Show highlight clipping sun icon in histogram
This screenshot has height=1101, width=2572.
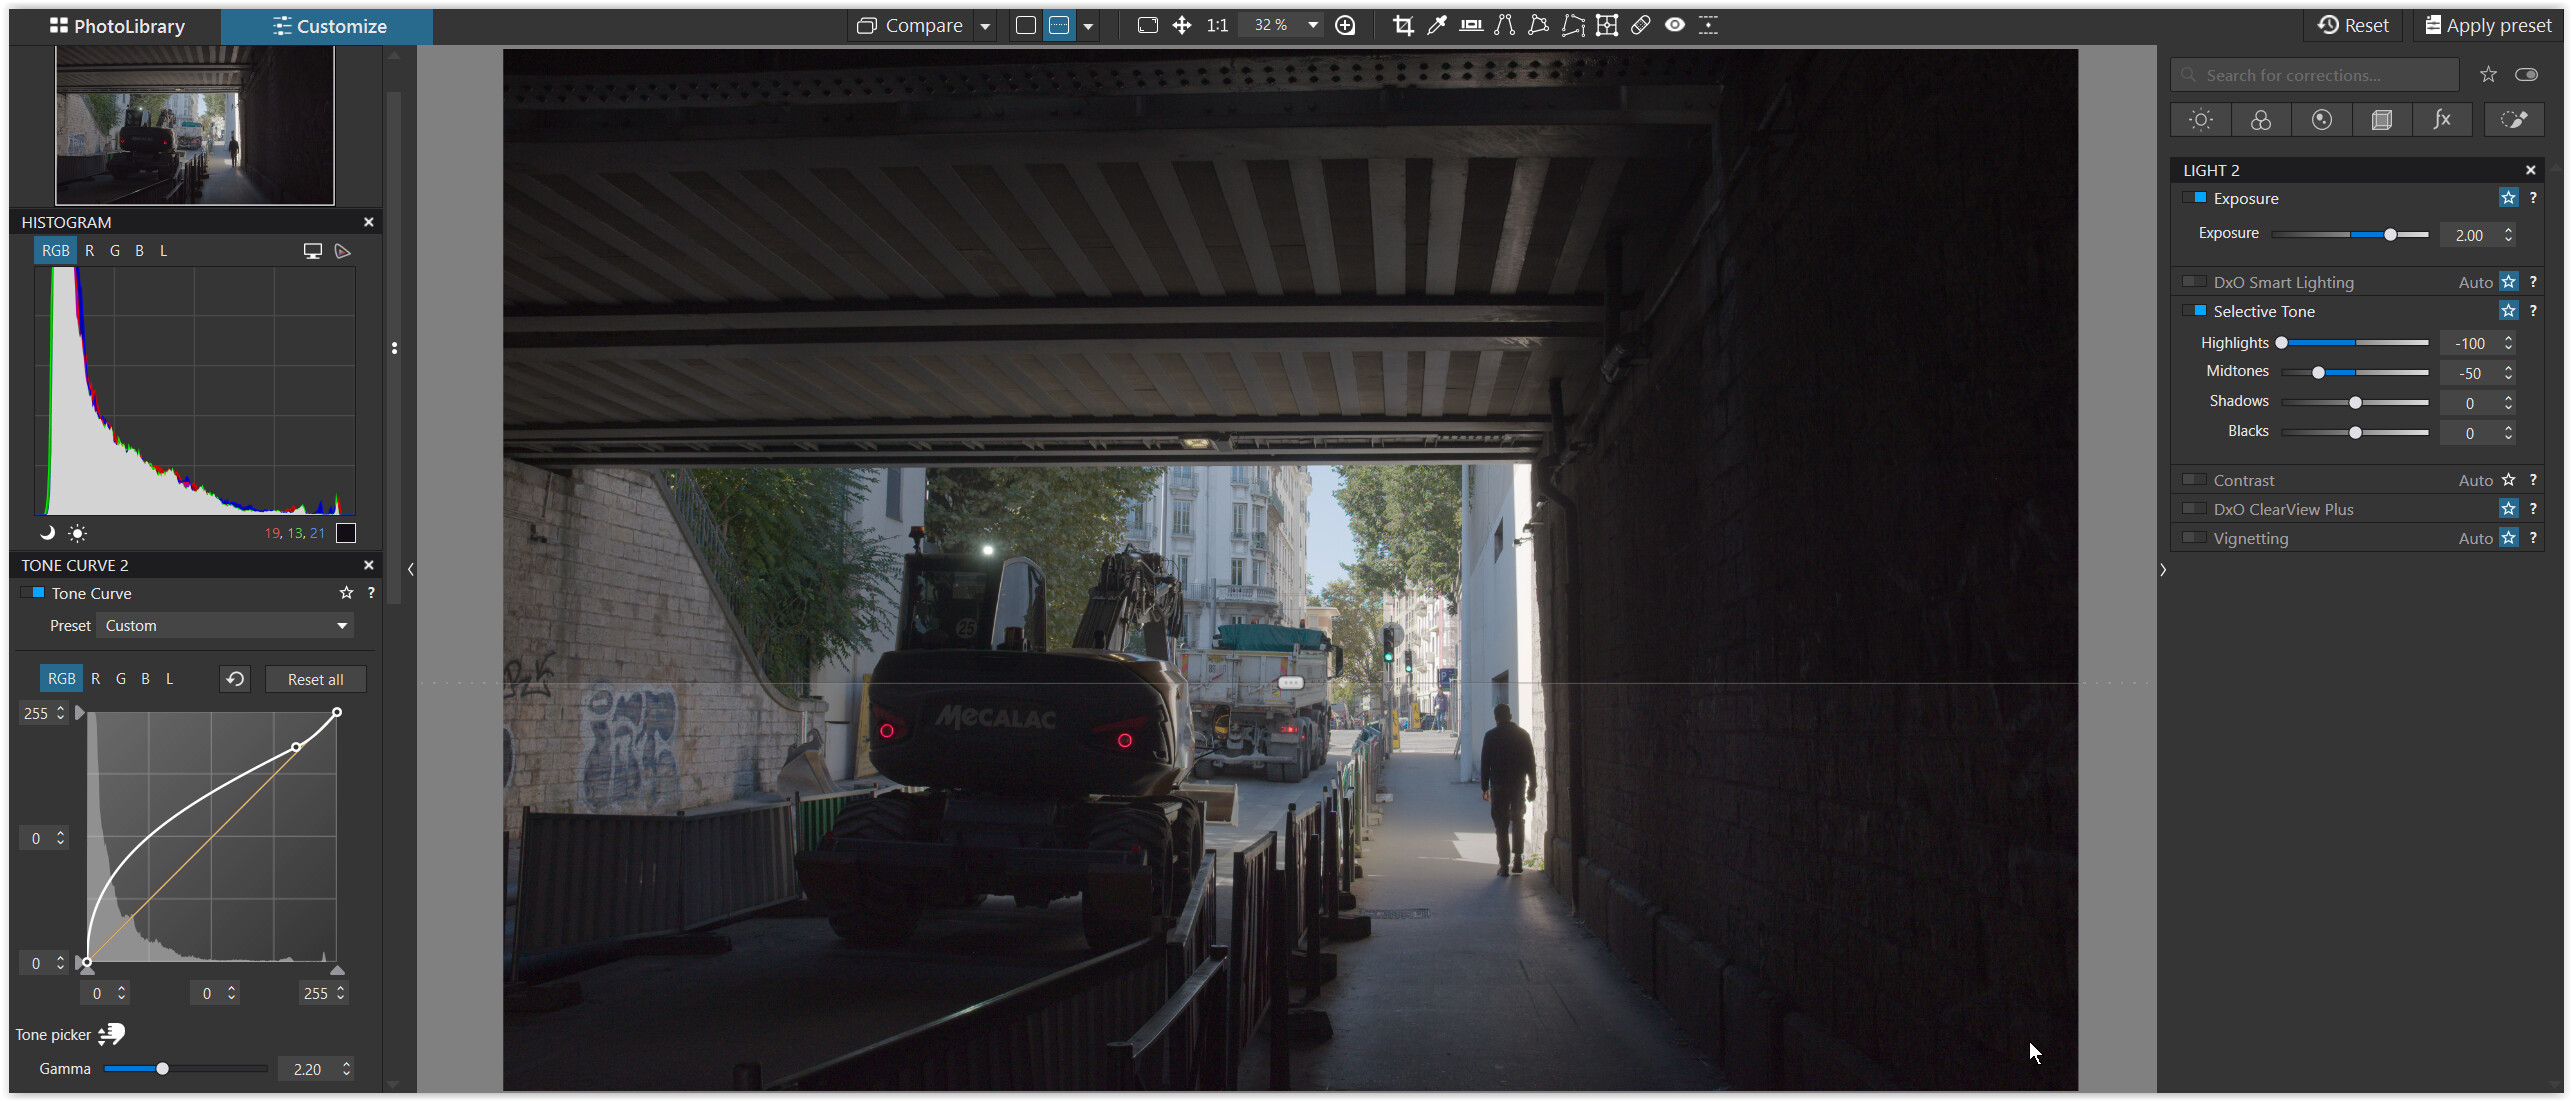(x=77, y=533)
